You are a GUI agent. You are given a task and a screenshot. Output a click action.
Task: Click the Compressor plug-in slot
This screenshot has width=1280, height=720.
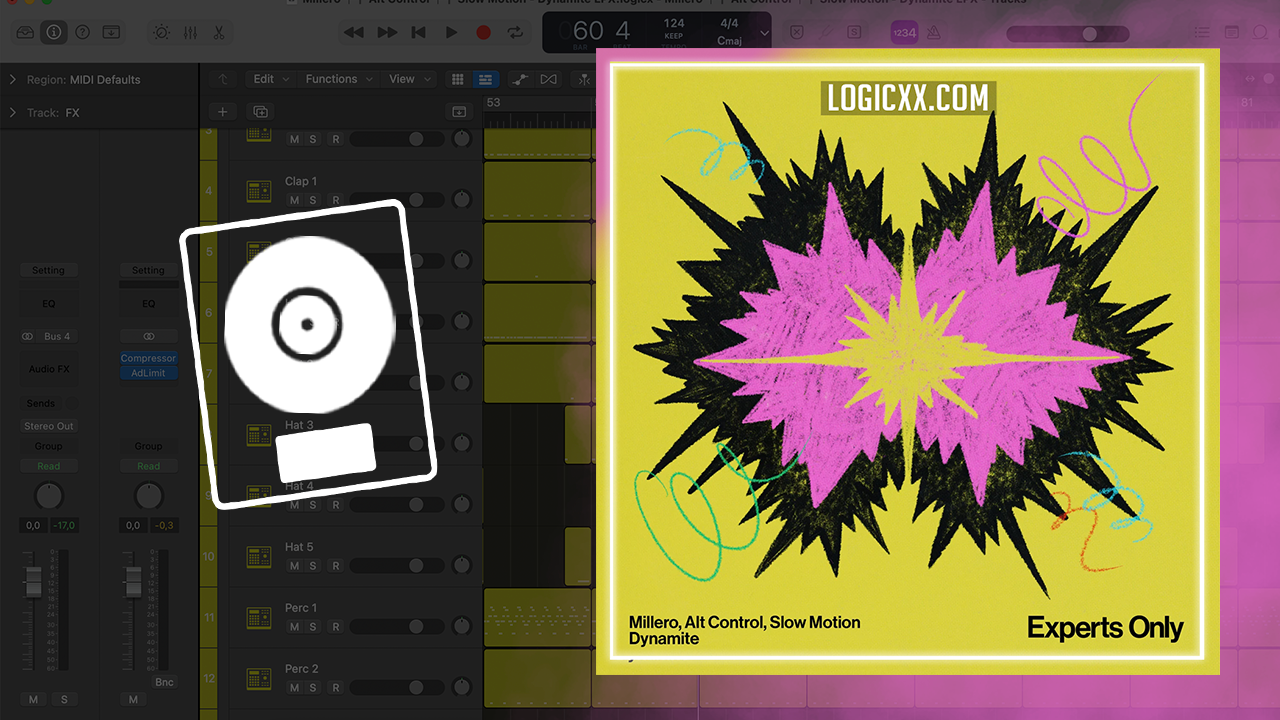coord(148,358)
